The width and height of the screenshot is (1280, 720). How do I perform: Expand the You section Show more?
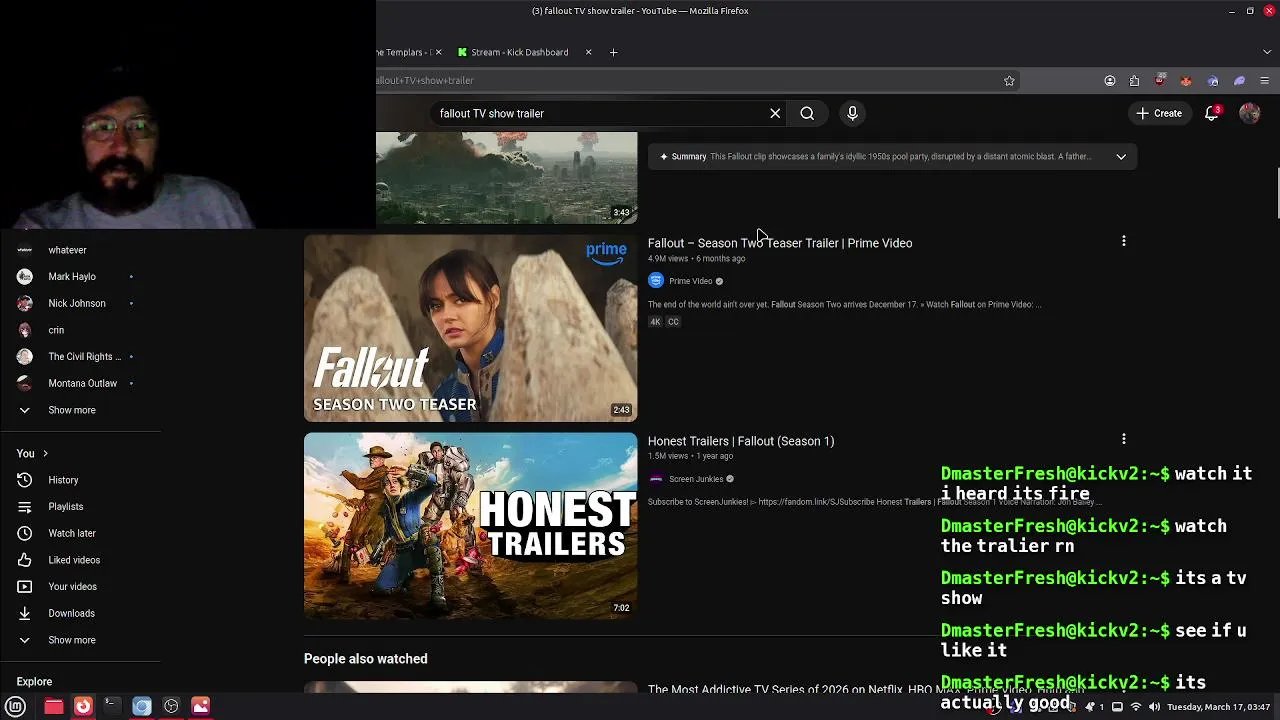click(x=72, y=640)
